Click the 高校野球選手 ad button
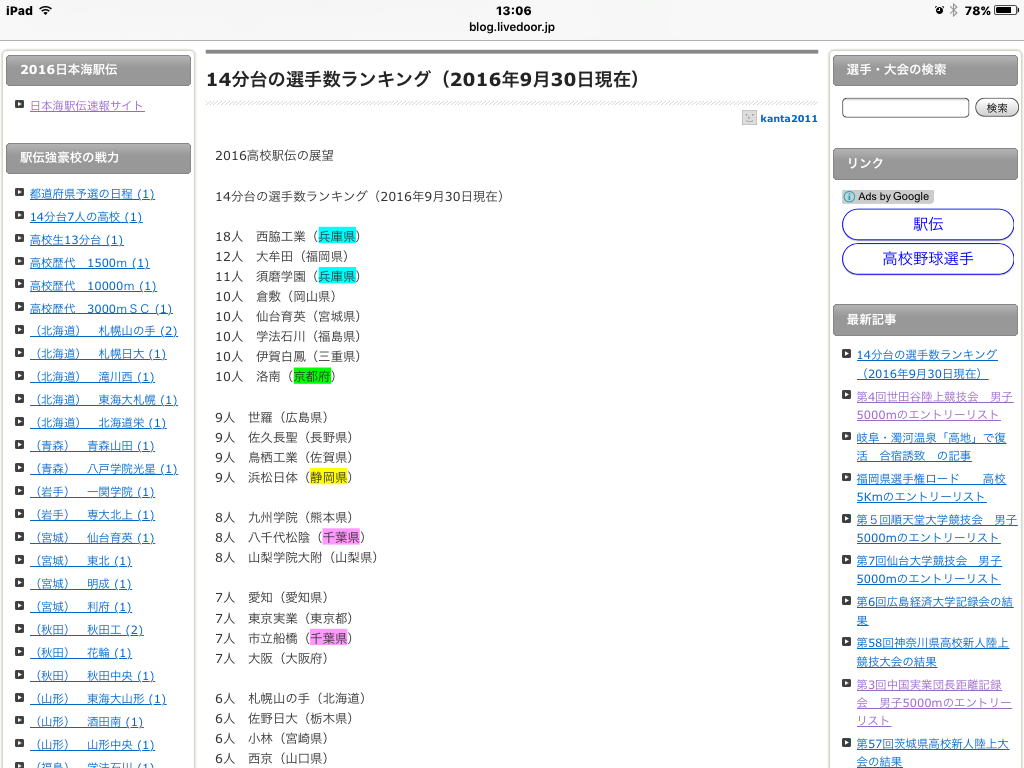 pyautogui.click(x=928, y=259)
